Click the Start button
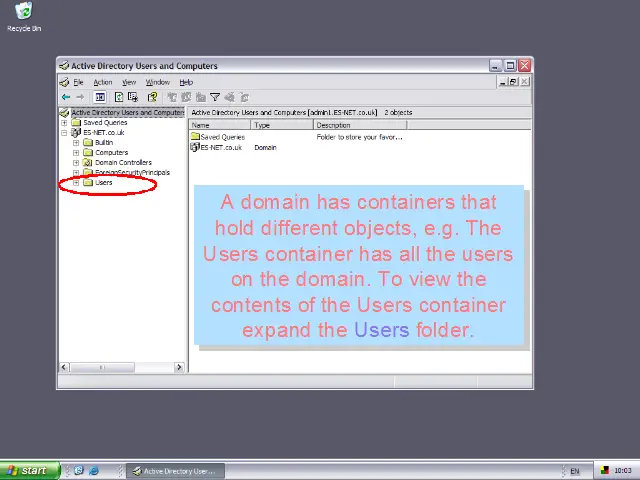This screenshot has height=480, width=640. click(x=30, y=471)
